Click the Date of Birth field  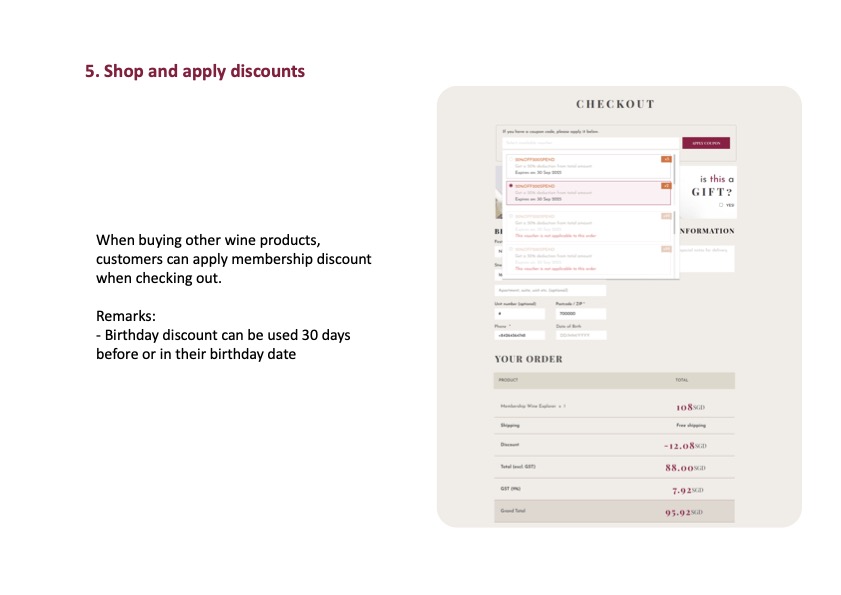pyautogui.click(x=580, y=335)
